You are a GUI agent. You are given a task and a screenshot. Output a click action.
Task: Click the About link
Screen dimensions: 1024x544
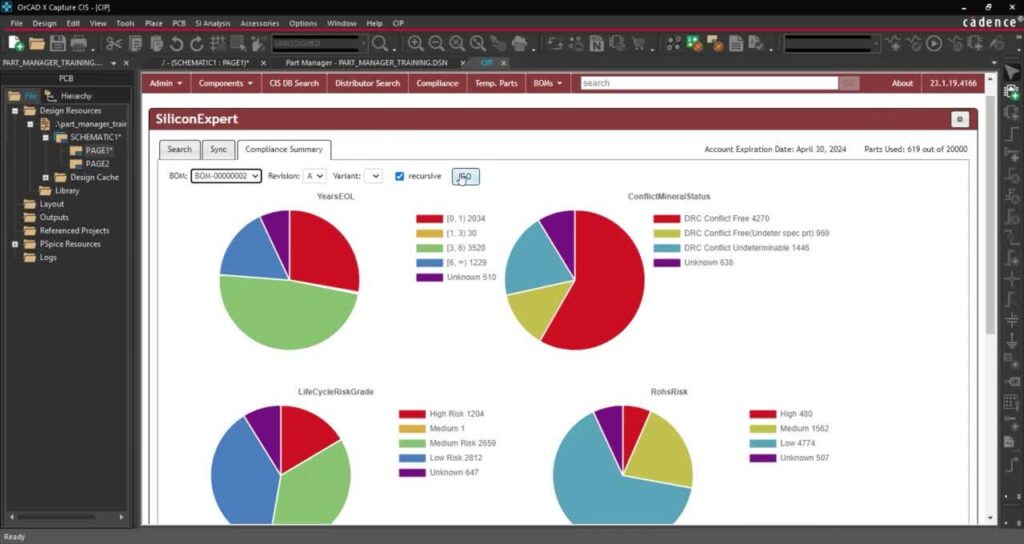(x=903, y=84)
